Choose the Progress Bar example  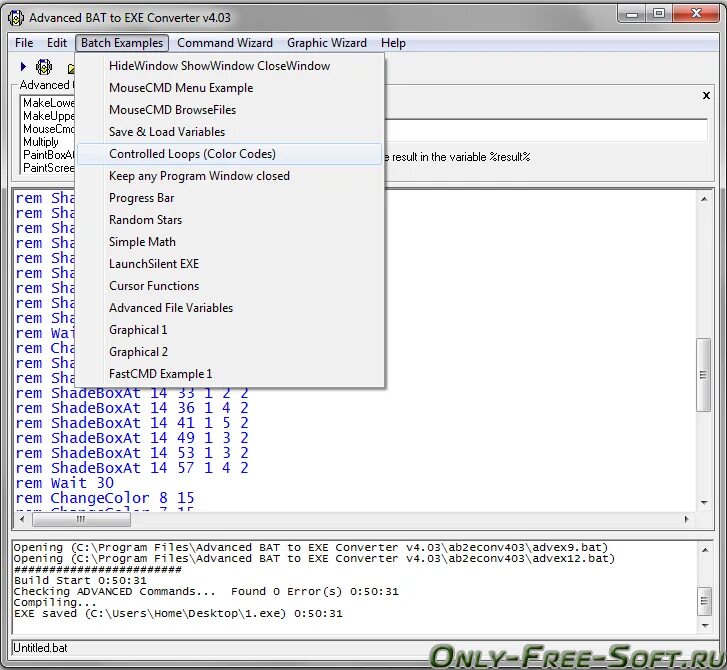pos(230,198)
